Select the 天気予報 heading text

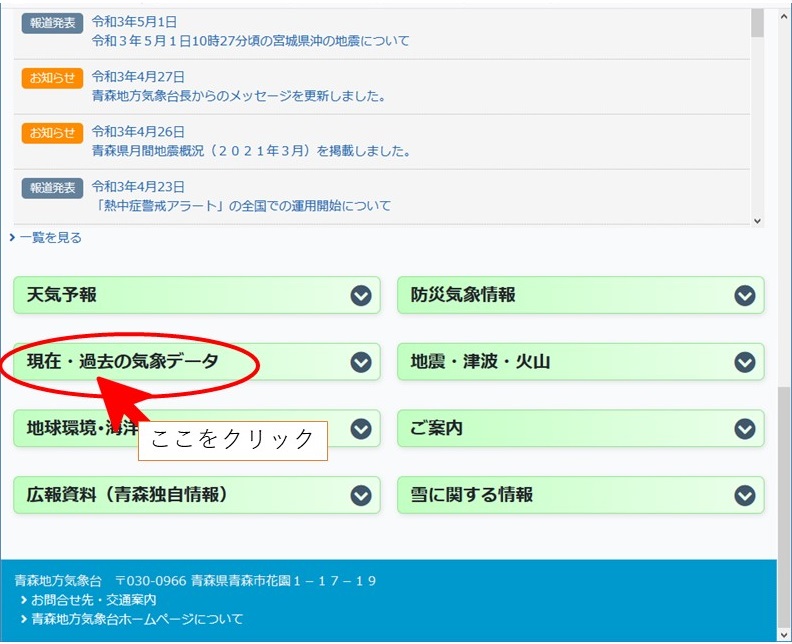(62, 295)
